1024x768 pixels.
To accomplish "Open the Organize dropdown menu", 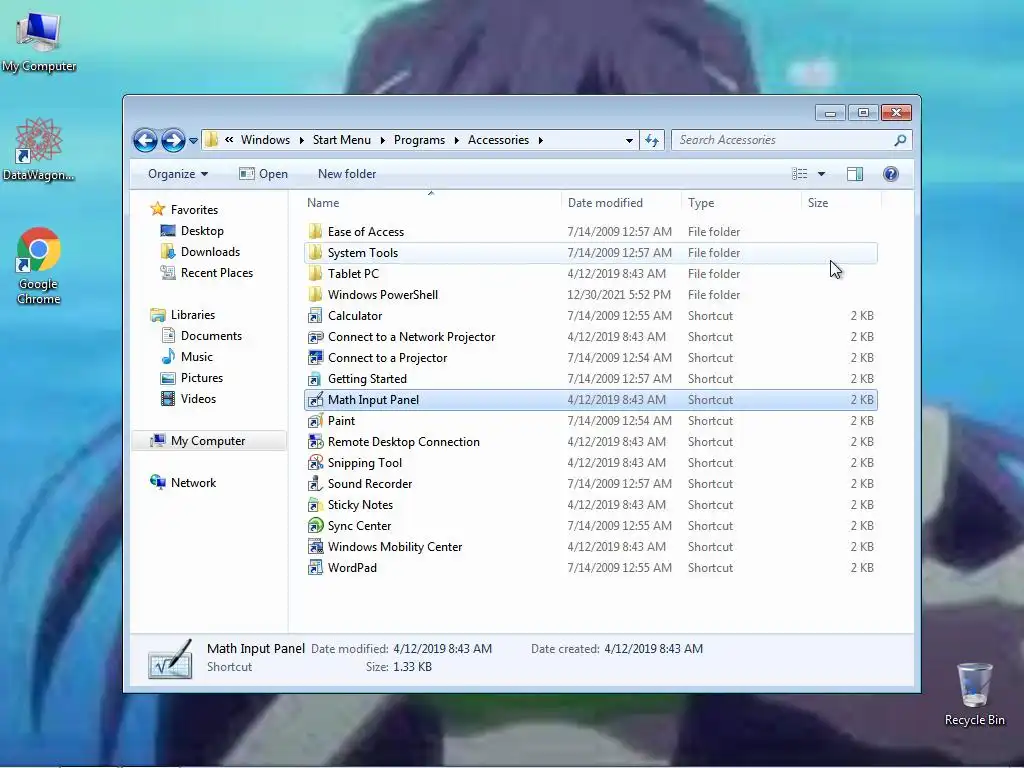I will point(178,174).
